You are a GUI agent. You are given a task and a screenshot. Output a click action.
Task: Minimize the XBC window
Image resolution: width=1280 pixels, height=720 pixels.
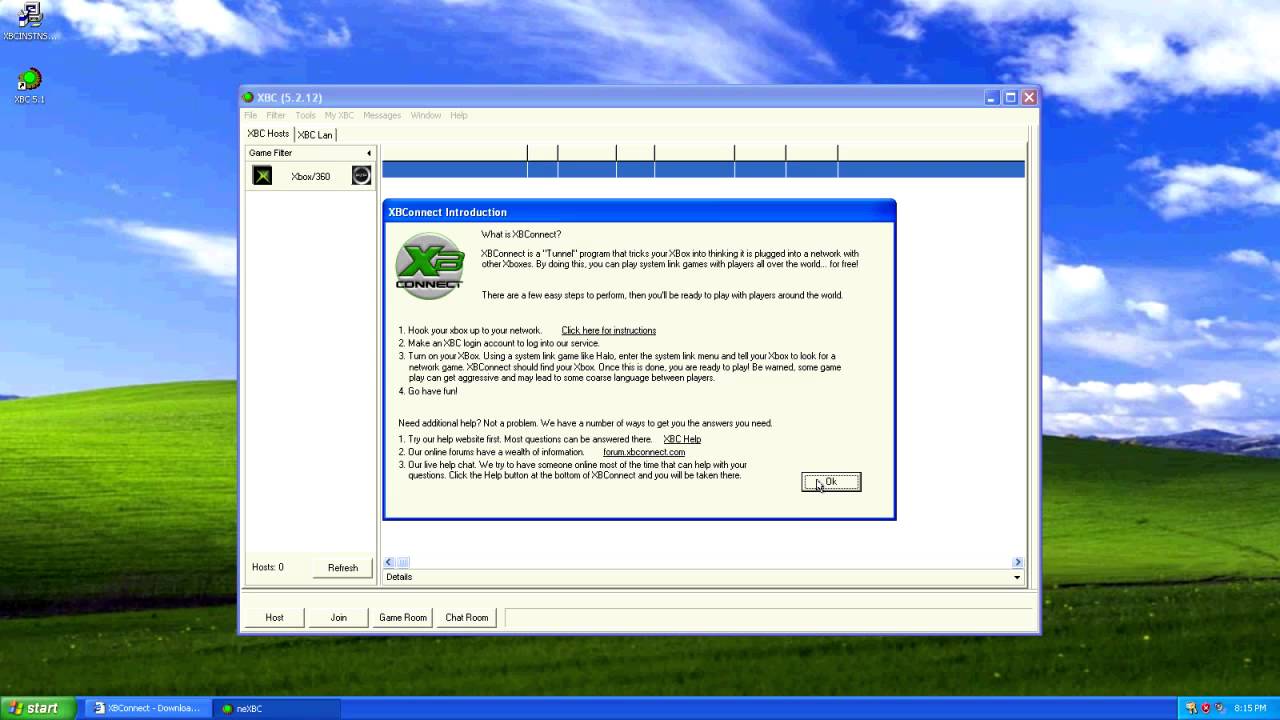tap(991, 97)
